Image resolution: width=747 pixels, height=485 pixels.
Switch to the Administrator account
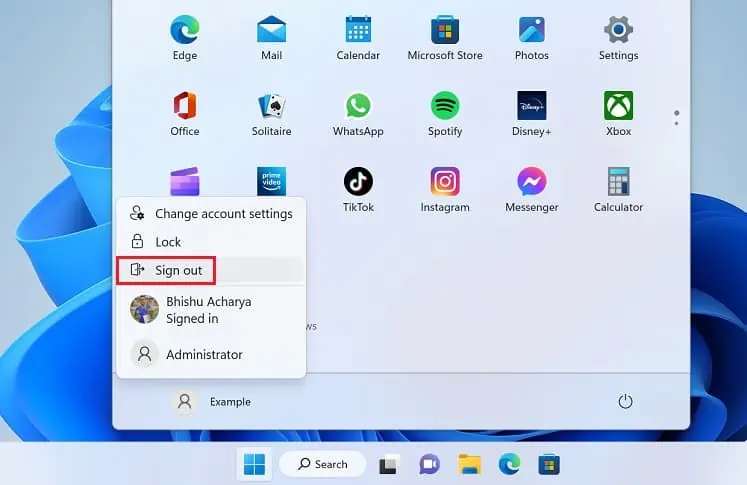click(x=211, y=354)
